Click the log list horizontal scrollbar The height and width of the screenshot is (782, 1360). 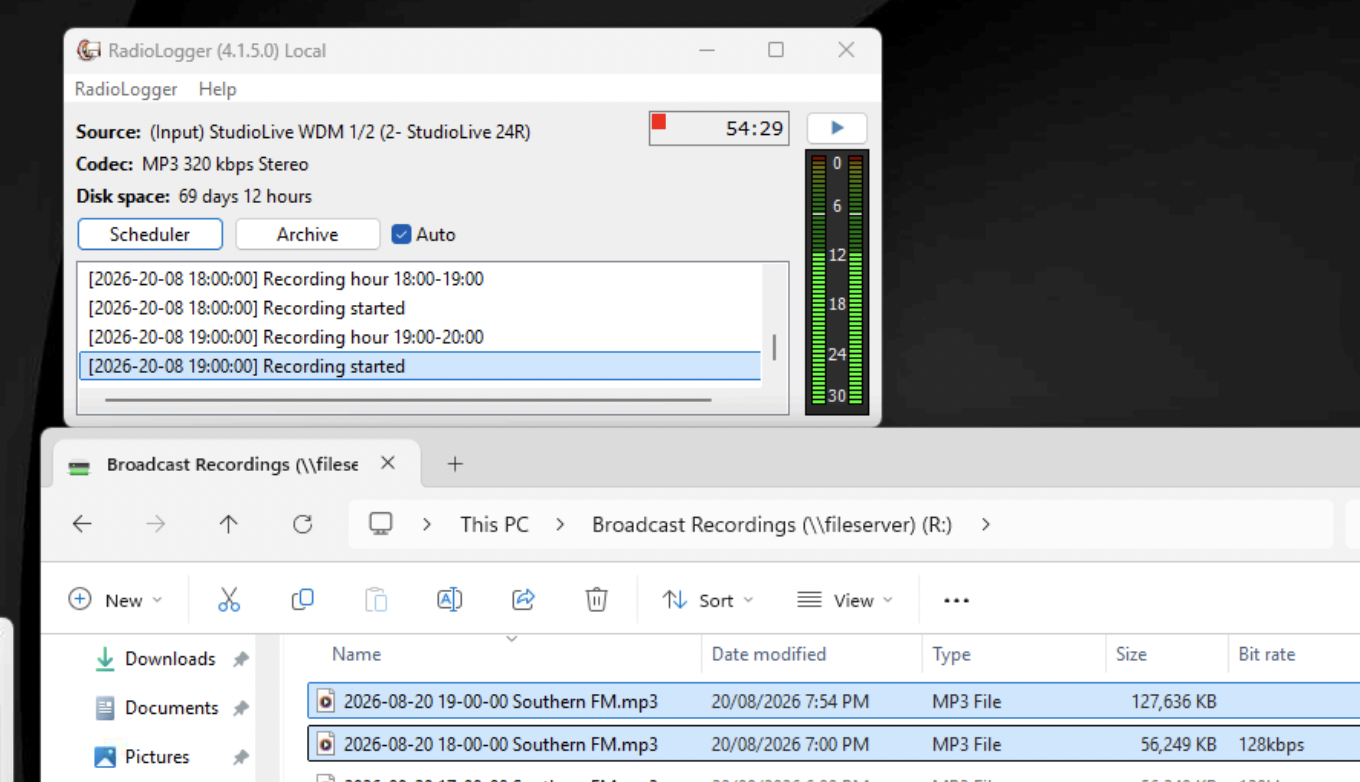(408, 399)
